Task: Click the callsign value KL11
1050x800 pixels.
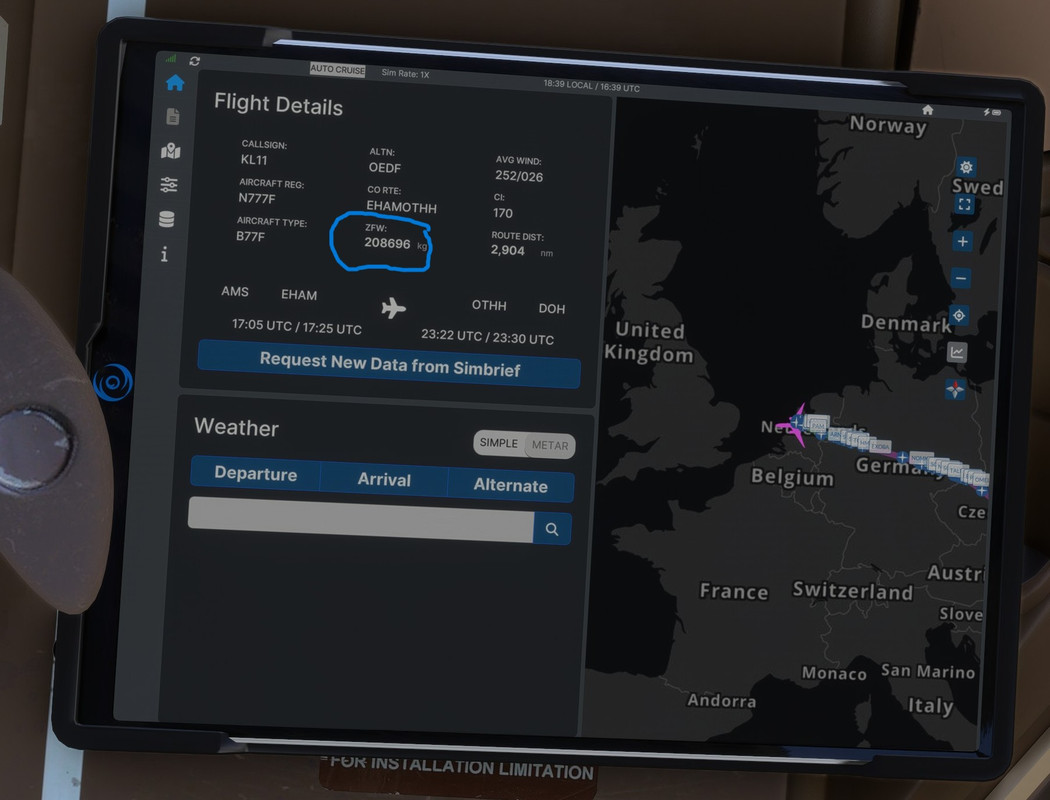Action: 254,160
